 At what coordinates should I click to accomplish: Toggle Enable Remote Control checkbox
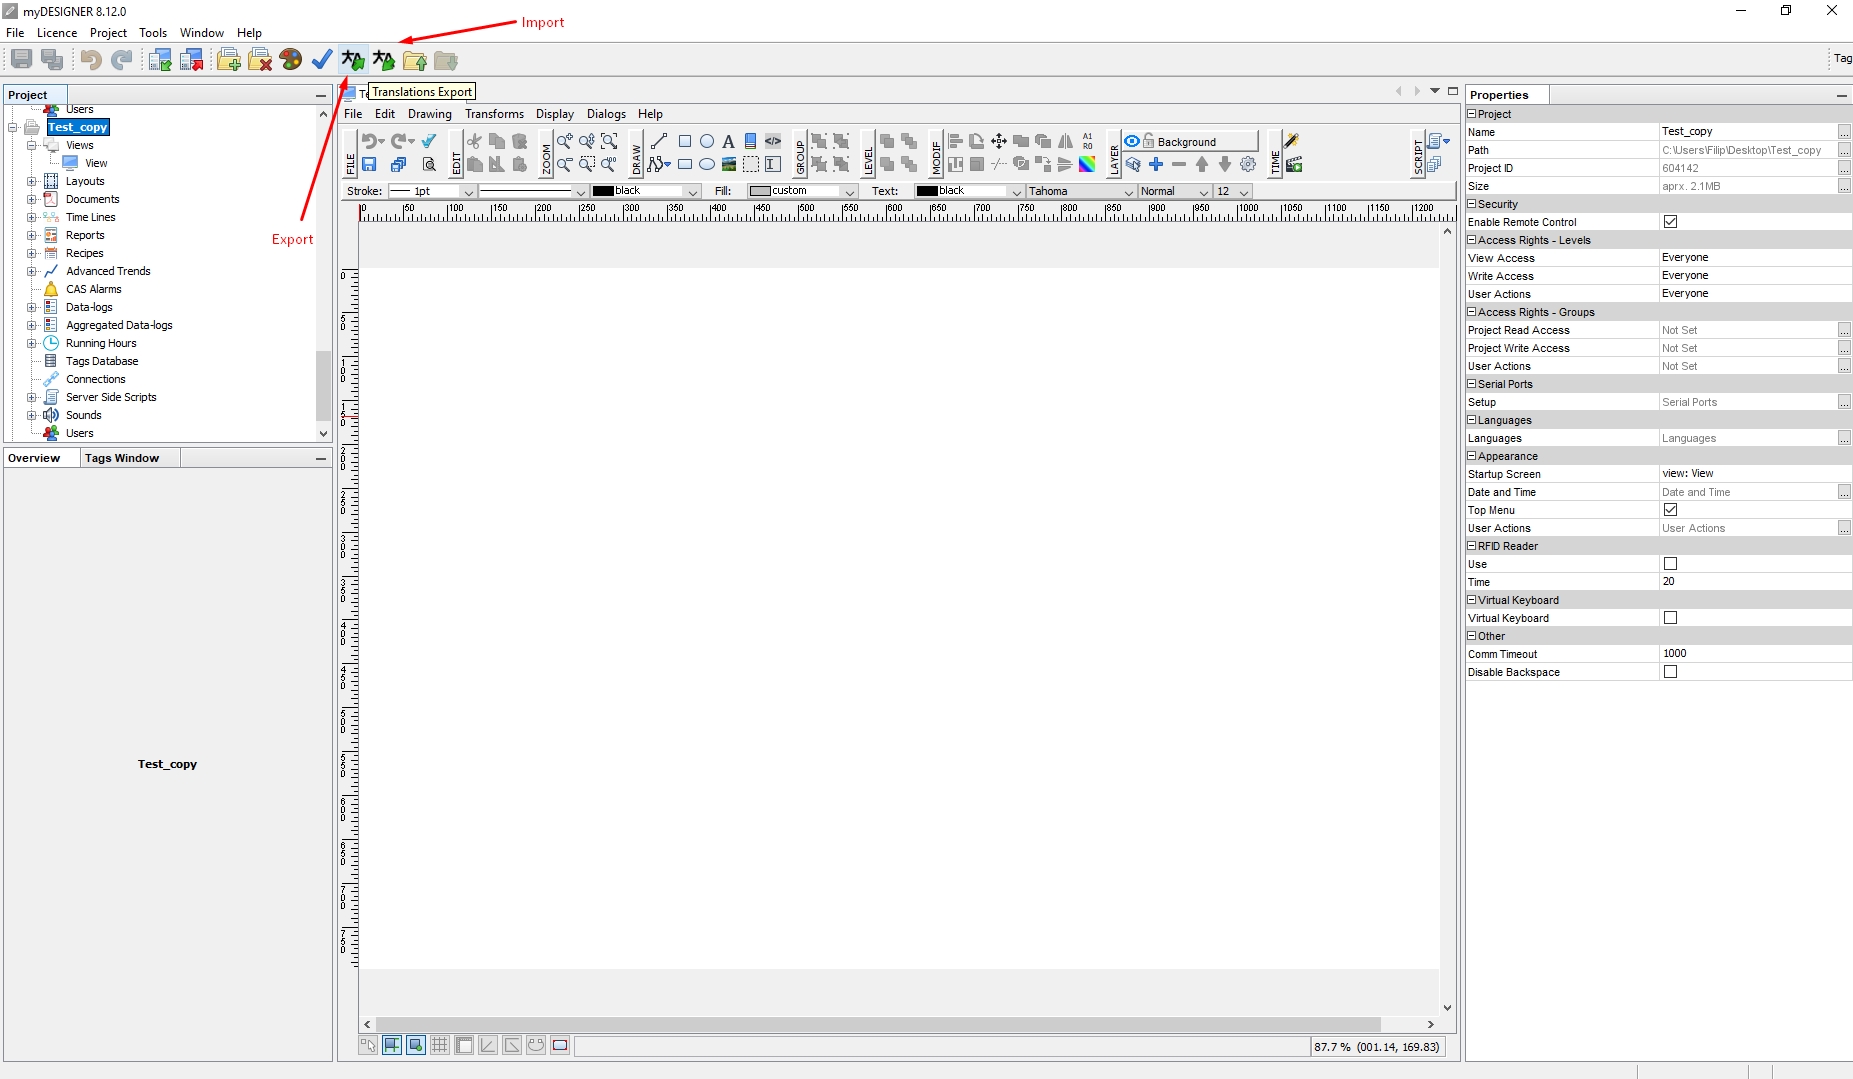[x=1670, y=222]
